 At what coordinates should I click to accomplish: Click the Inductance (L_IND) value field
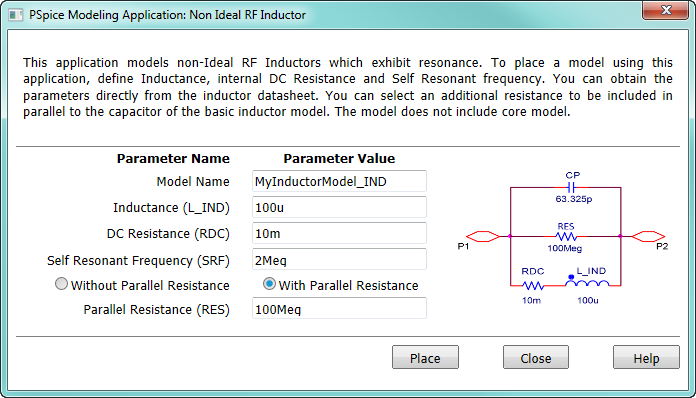tap(339, 207)
